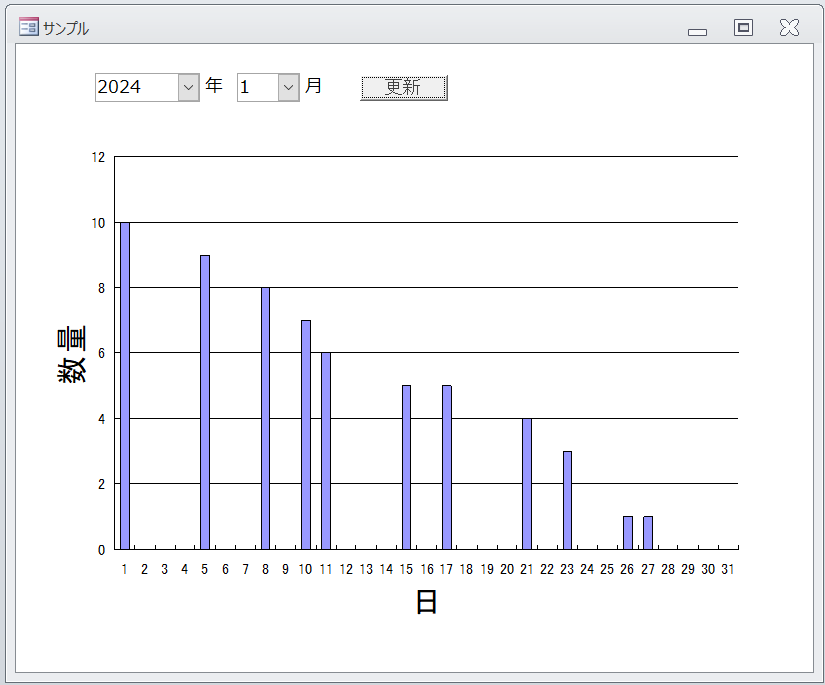The height and width of the screenshot is (685, 825).
Task: Click the bar for day 23
Action: click(567, 500)
